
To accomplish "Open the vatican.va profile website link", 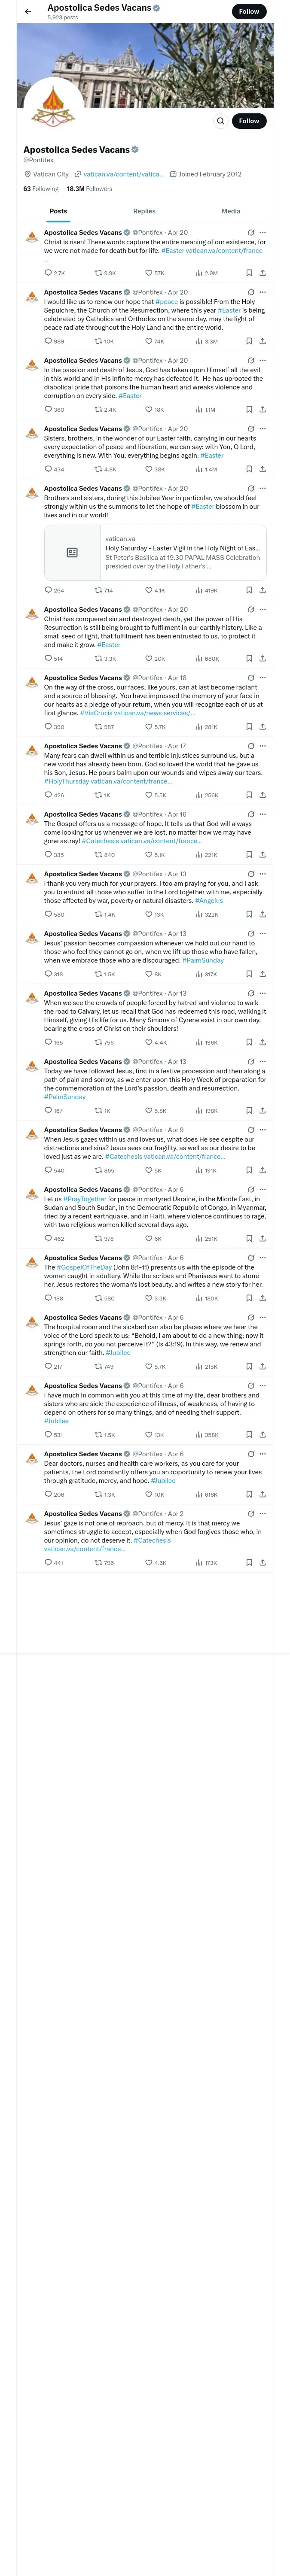I will click(x=123, y=174).
